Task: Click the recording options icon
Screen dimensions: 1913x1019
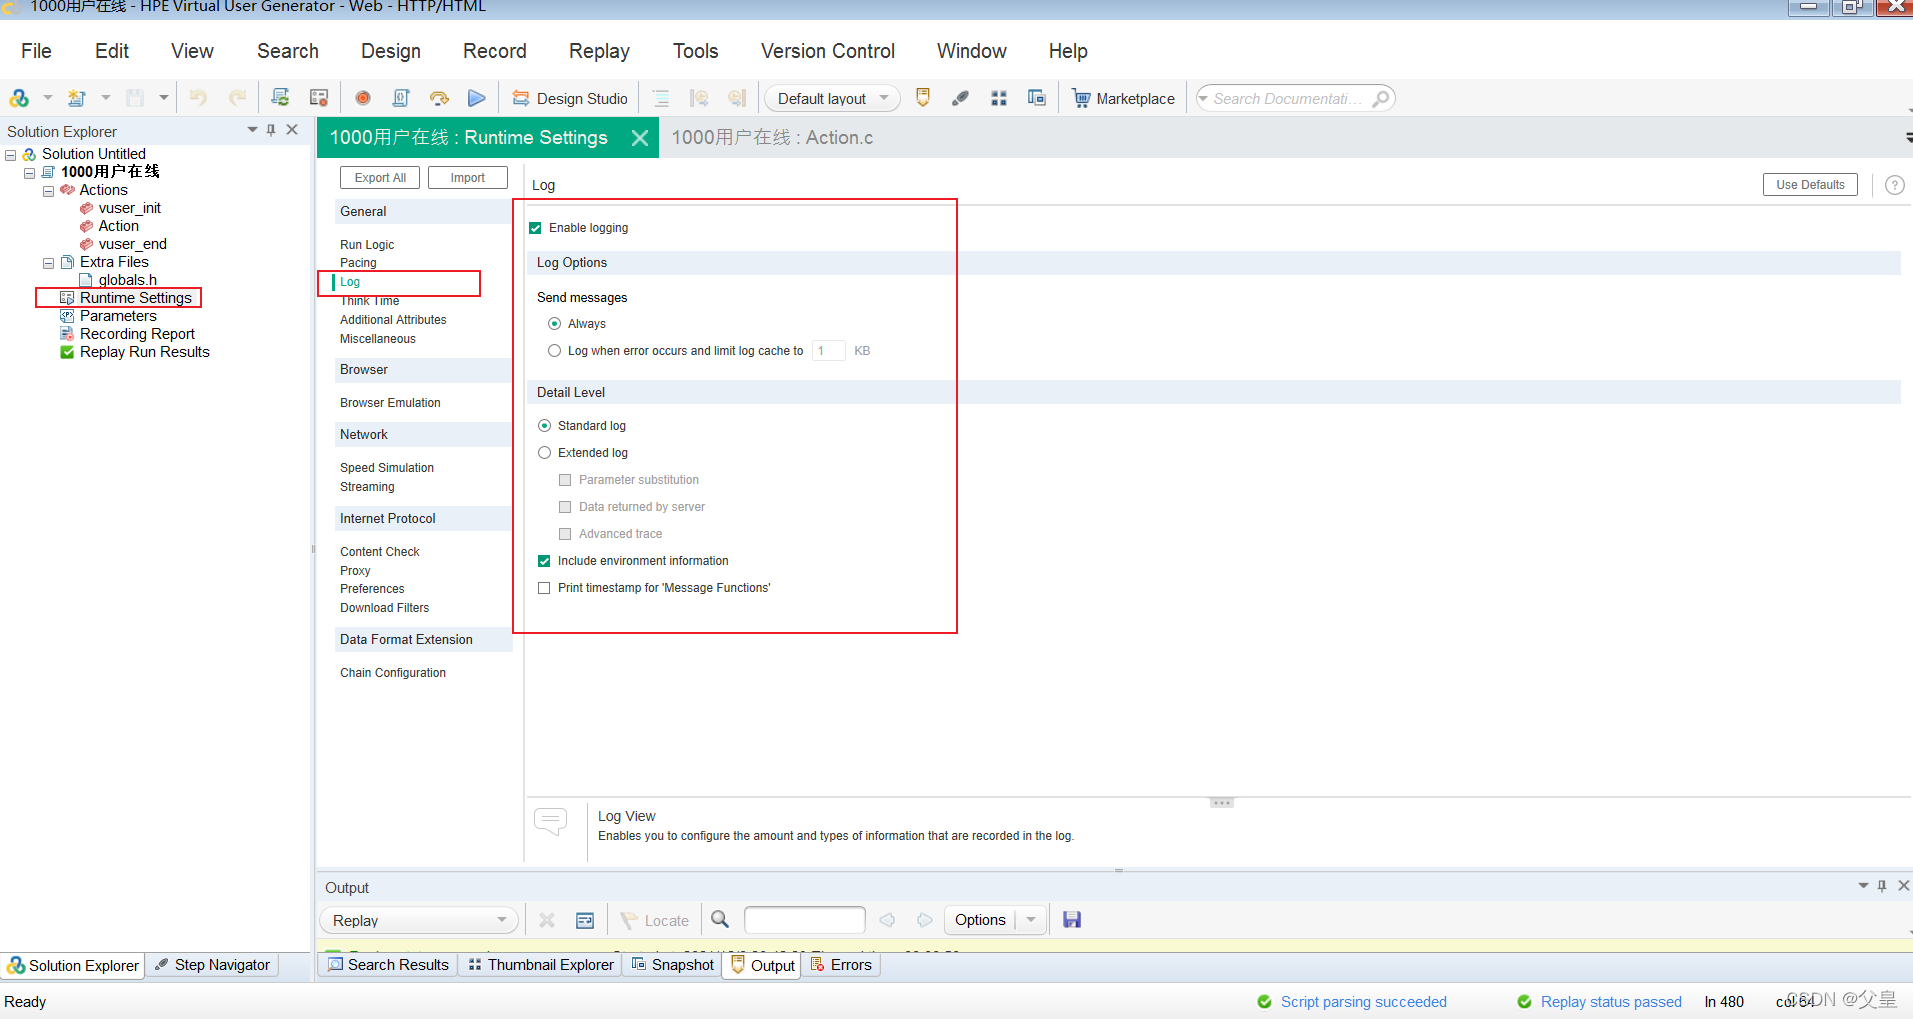Action: click(319, 98)
